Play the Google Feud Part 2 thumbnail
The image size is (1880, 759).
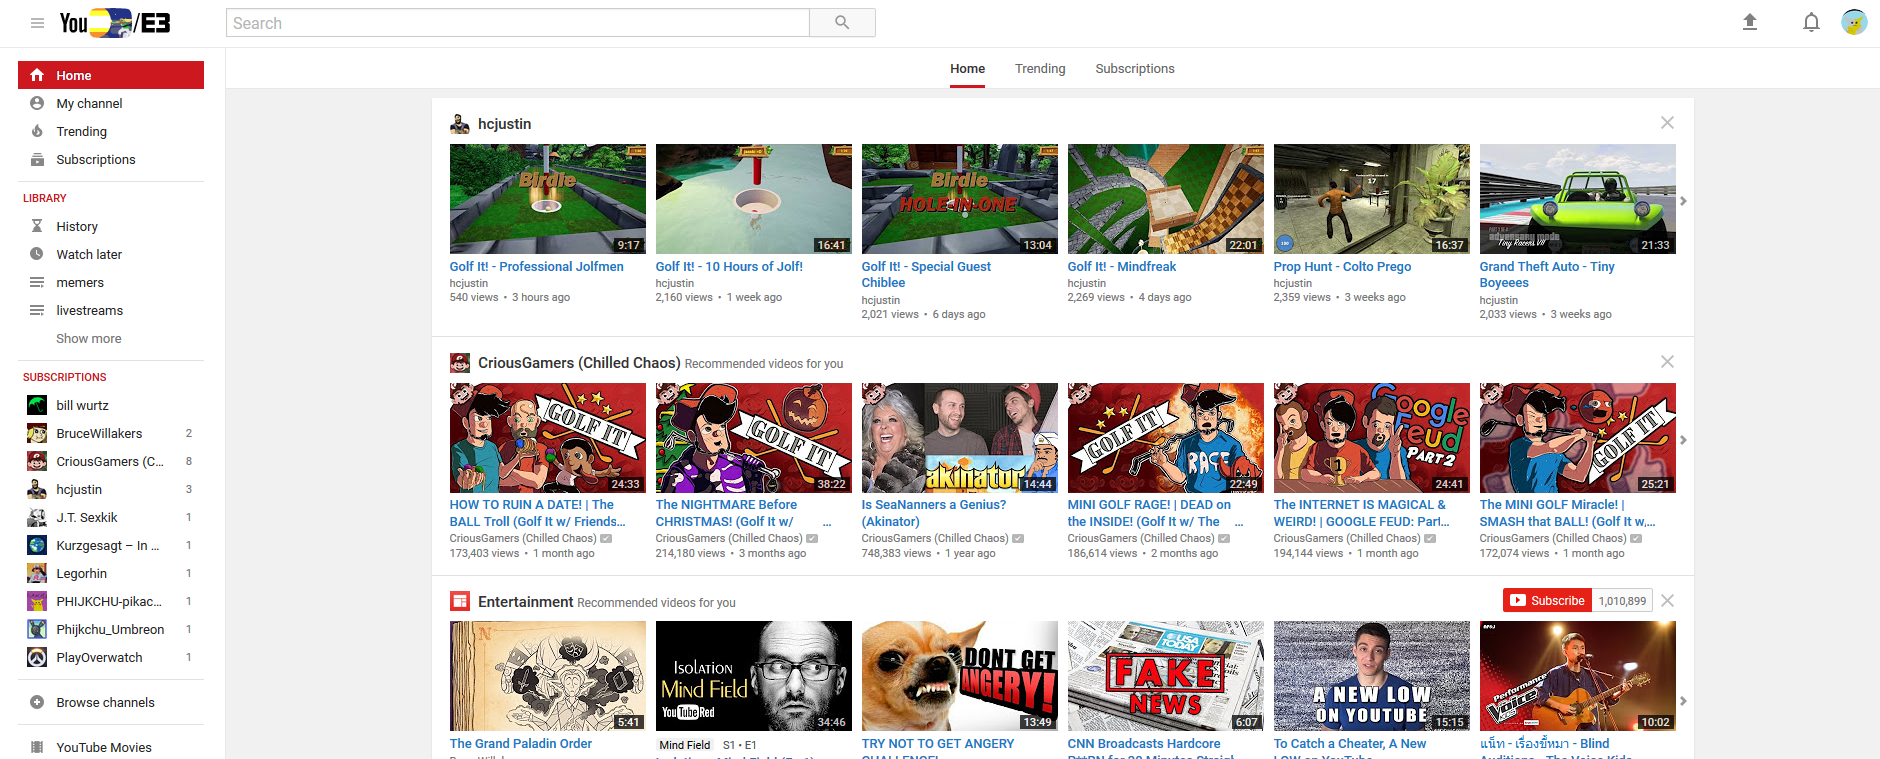click(1372, 438)
